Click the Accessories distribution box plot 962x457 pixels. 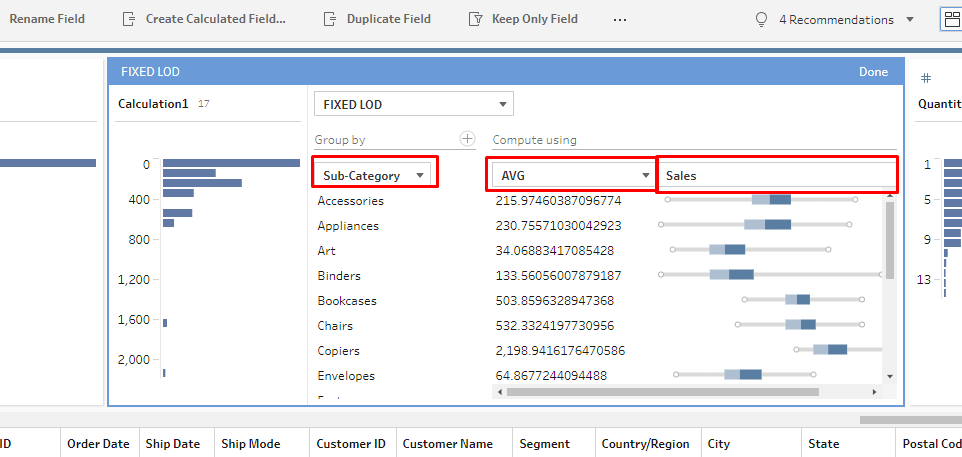[x=771, y=200]
